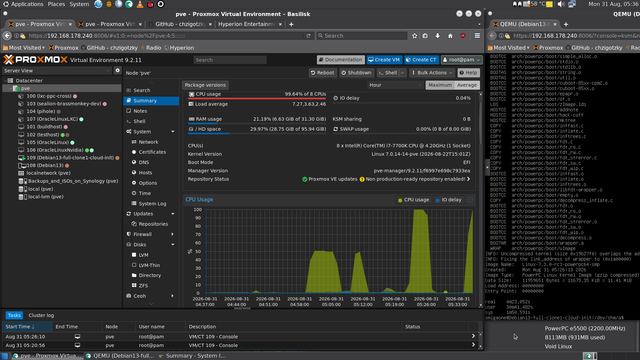
Task: Select container 100 (lxc-ppc-cross)
Action: click(49, 96)
